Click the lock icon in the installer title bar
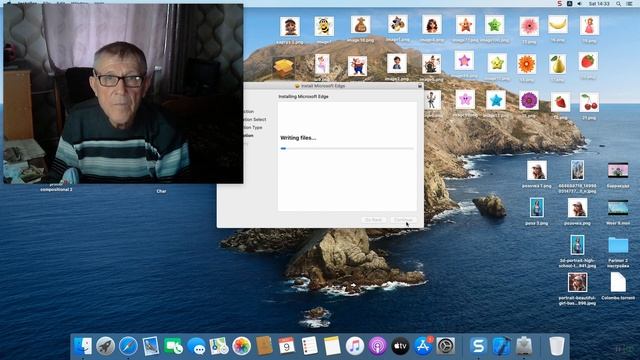This screenshot has height=360, width=640. [420, 86]
